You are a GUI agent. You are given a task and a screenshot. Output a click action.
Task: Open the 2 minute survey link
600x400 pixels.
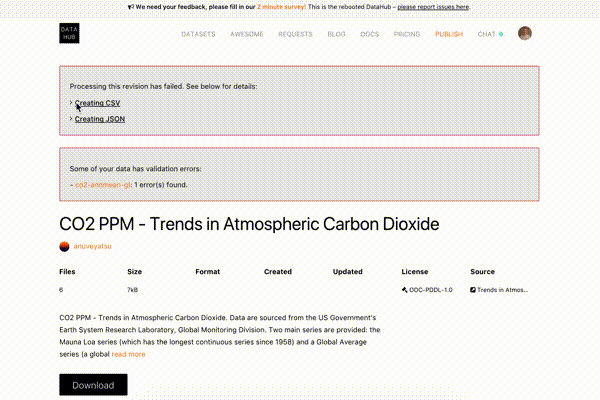[x=281, y=7]
